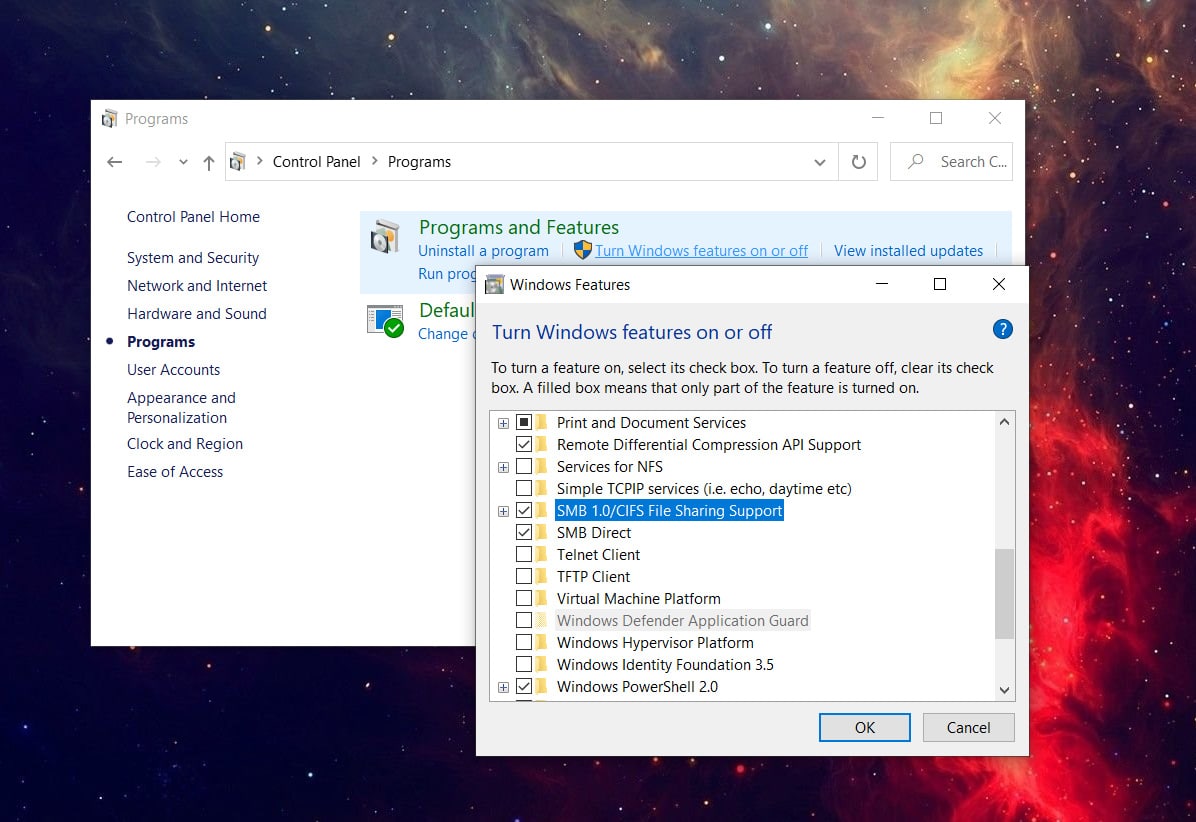This screenshot has width=1196, height=822.
Task: Focus the Search Control Panel field
Action: (951, 162)
